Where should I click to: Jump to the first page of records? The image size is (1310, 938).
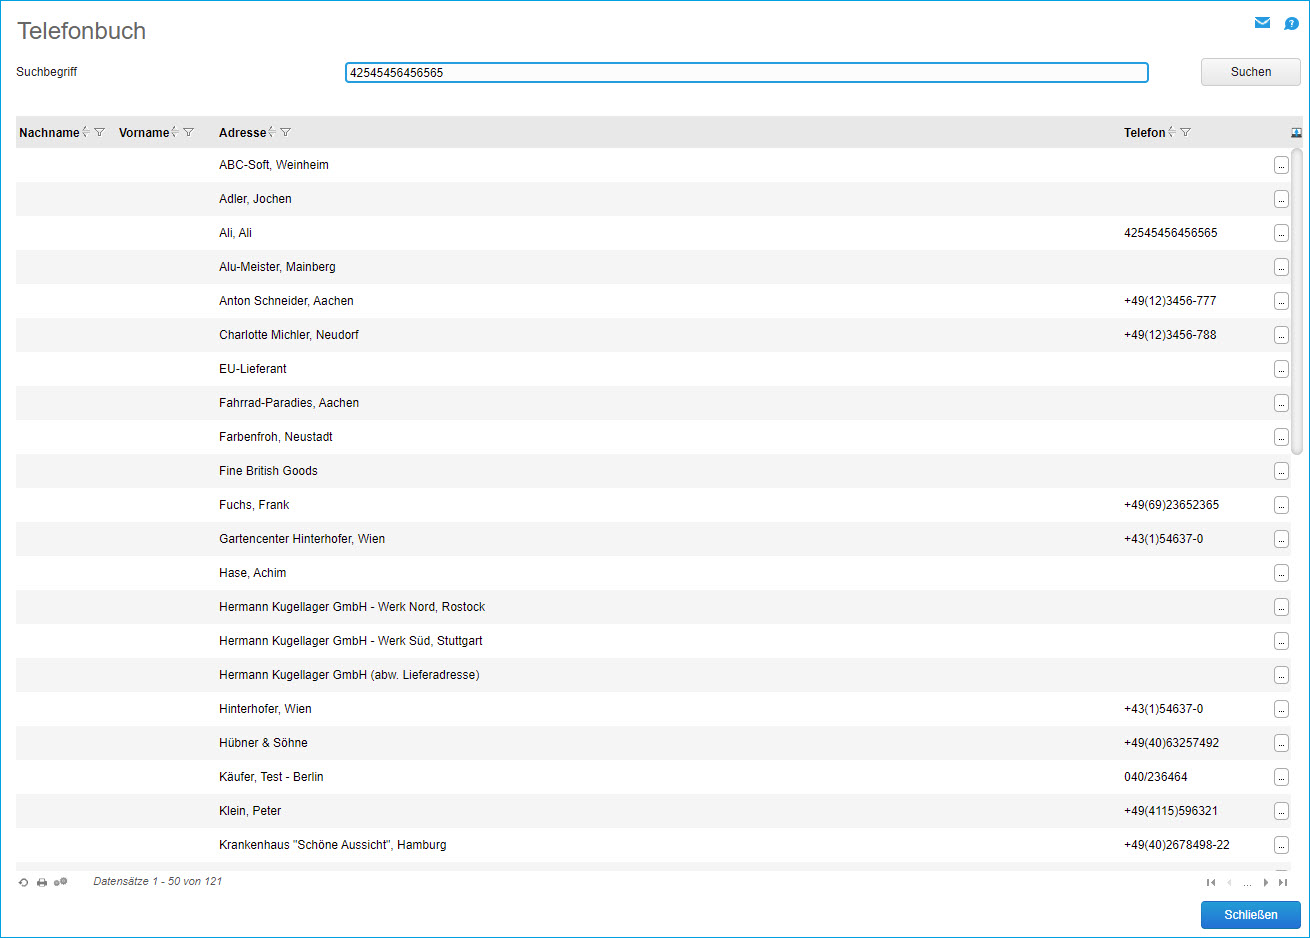[x=1211, y=882]
